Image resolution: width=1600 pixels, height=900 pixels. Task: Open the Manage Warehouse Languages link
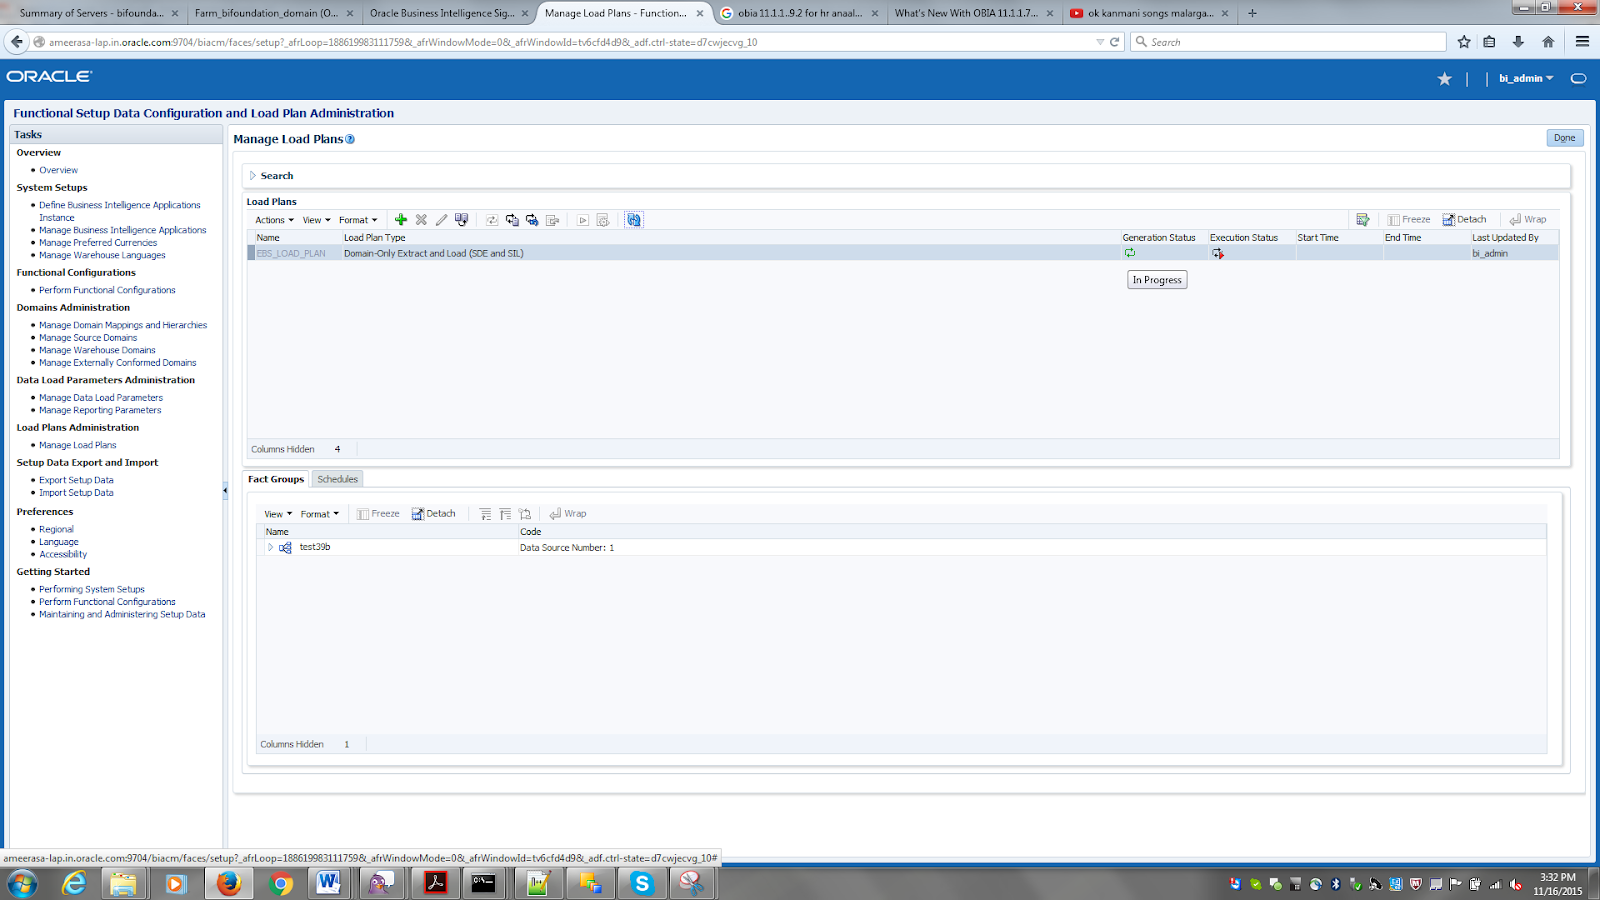[x=102, y=255]
